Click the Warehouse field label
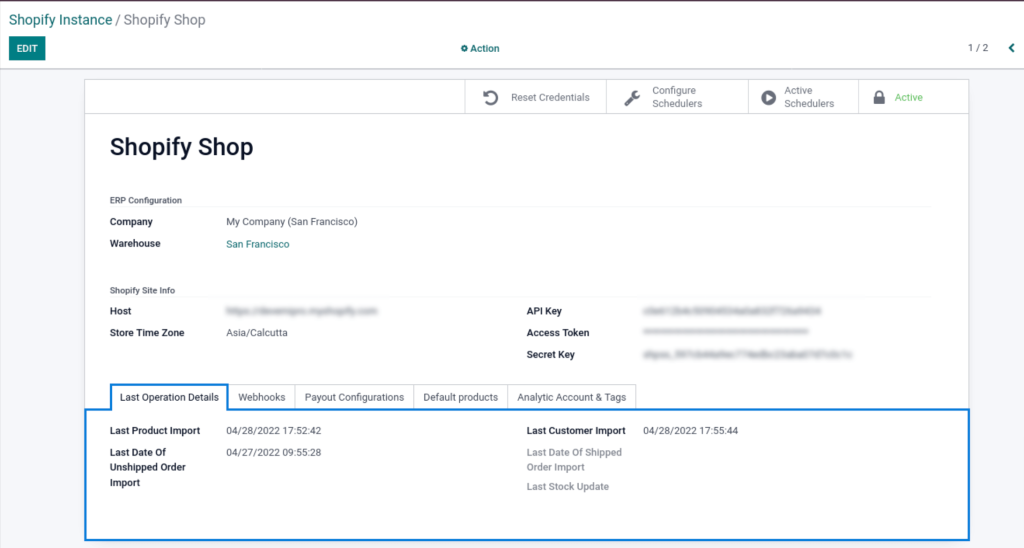Image resolution: width=1024 pixels, height=548 pixels. click(135, 244)
